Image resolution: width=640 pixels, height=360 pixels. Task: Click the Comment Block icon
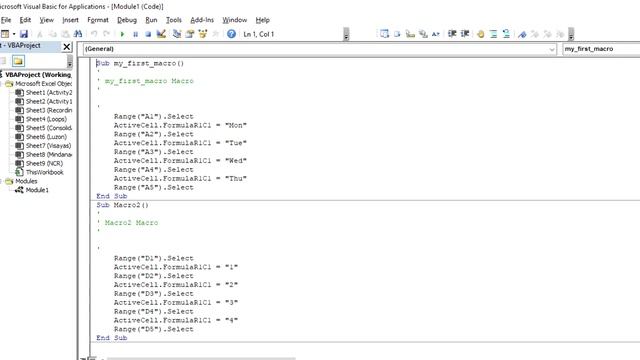[493, 34]
